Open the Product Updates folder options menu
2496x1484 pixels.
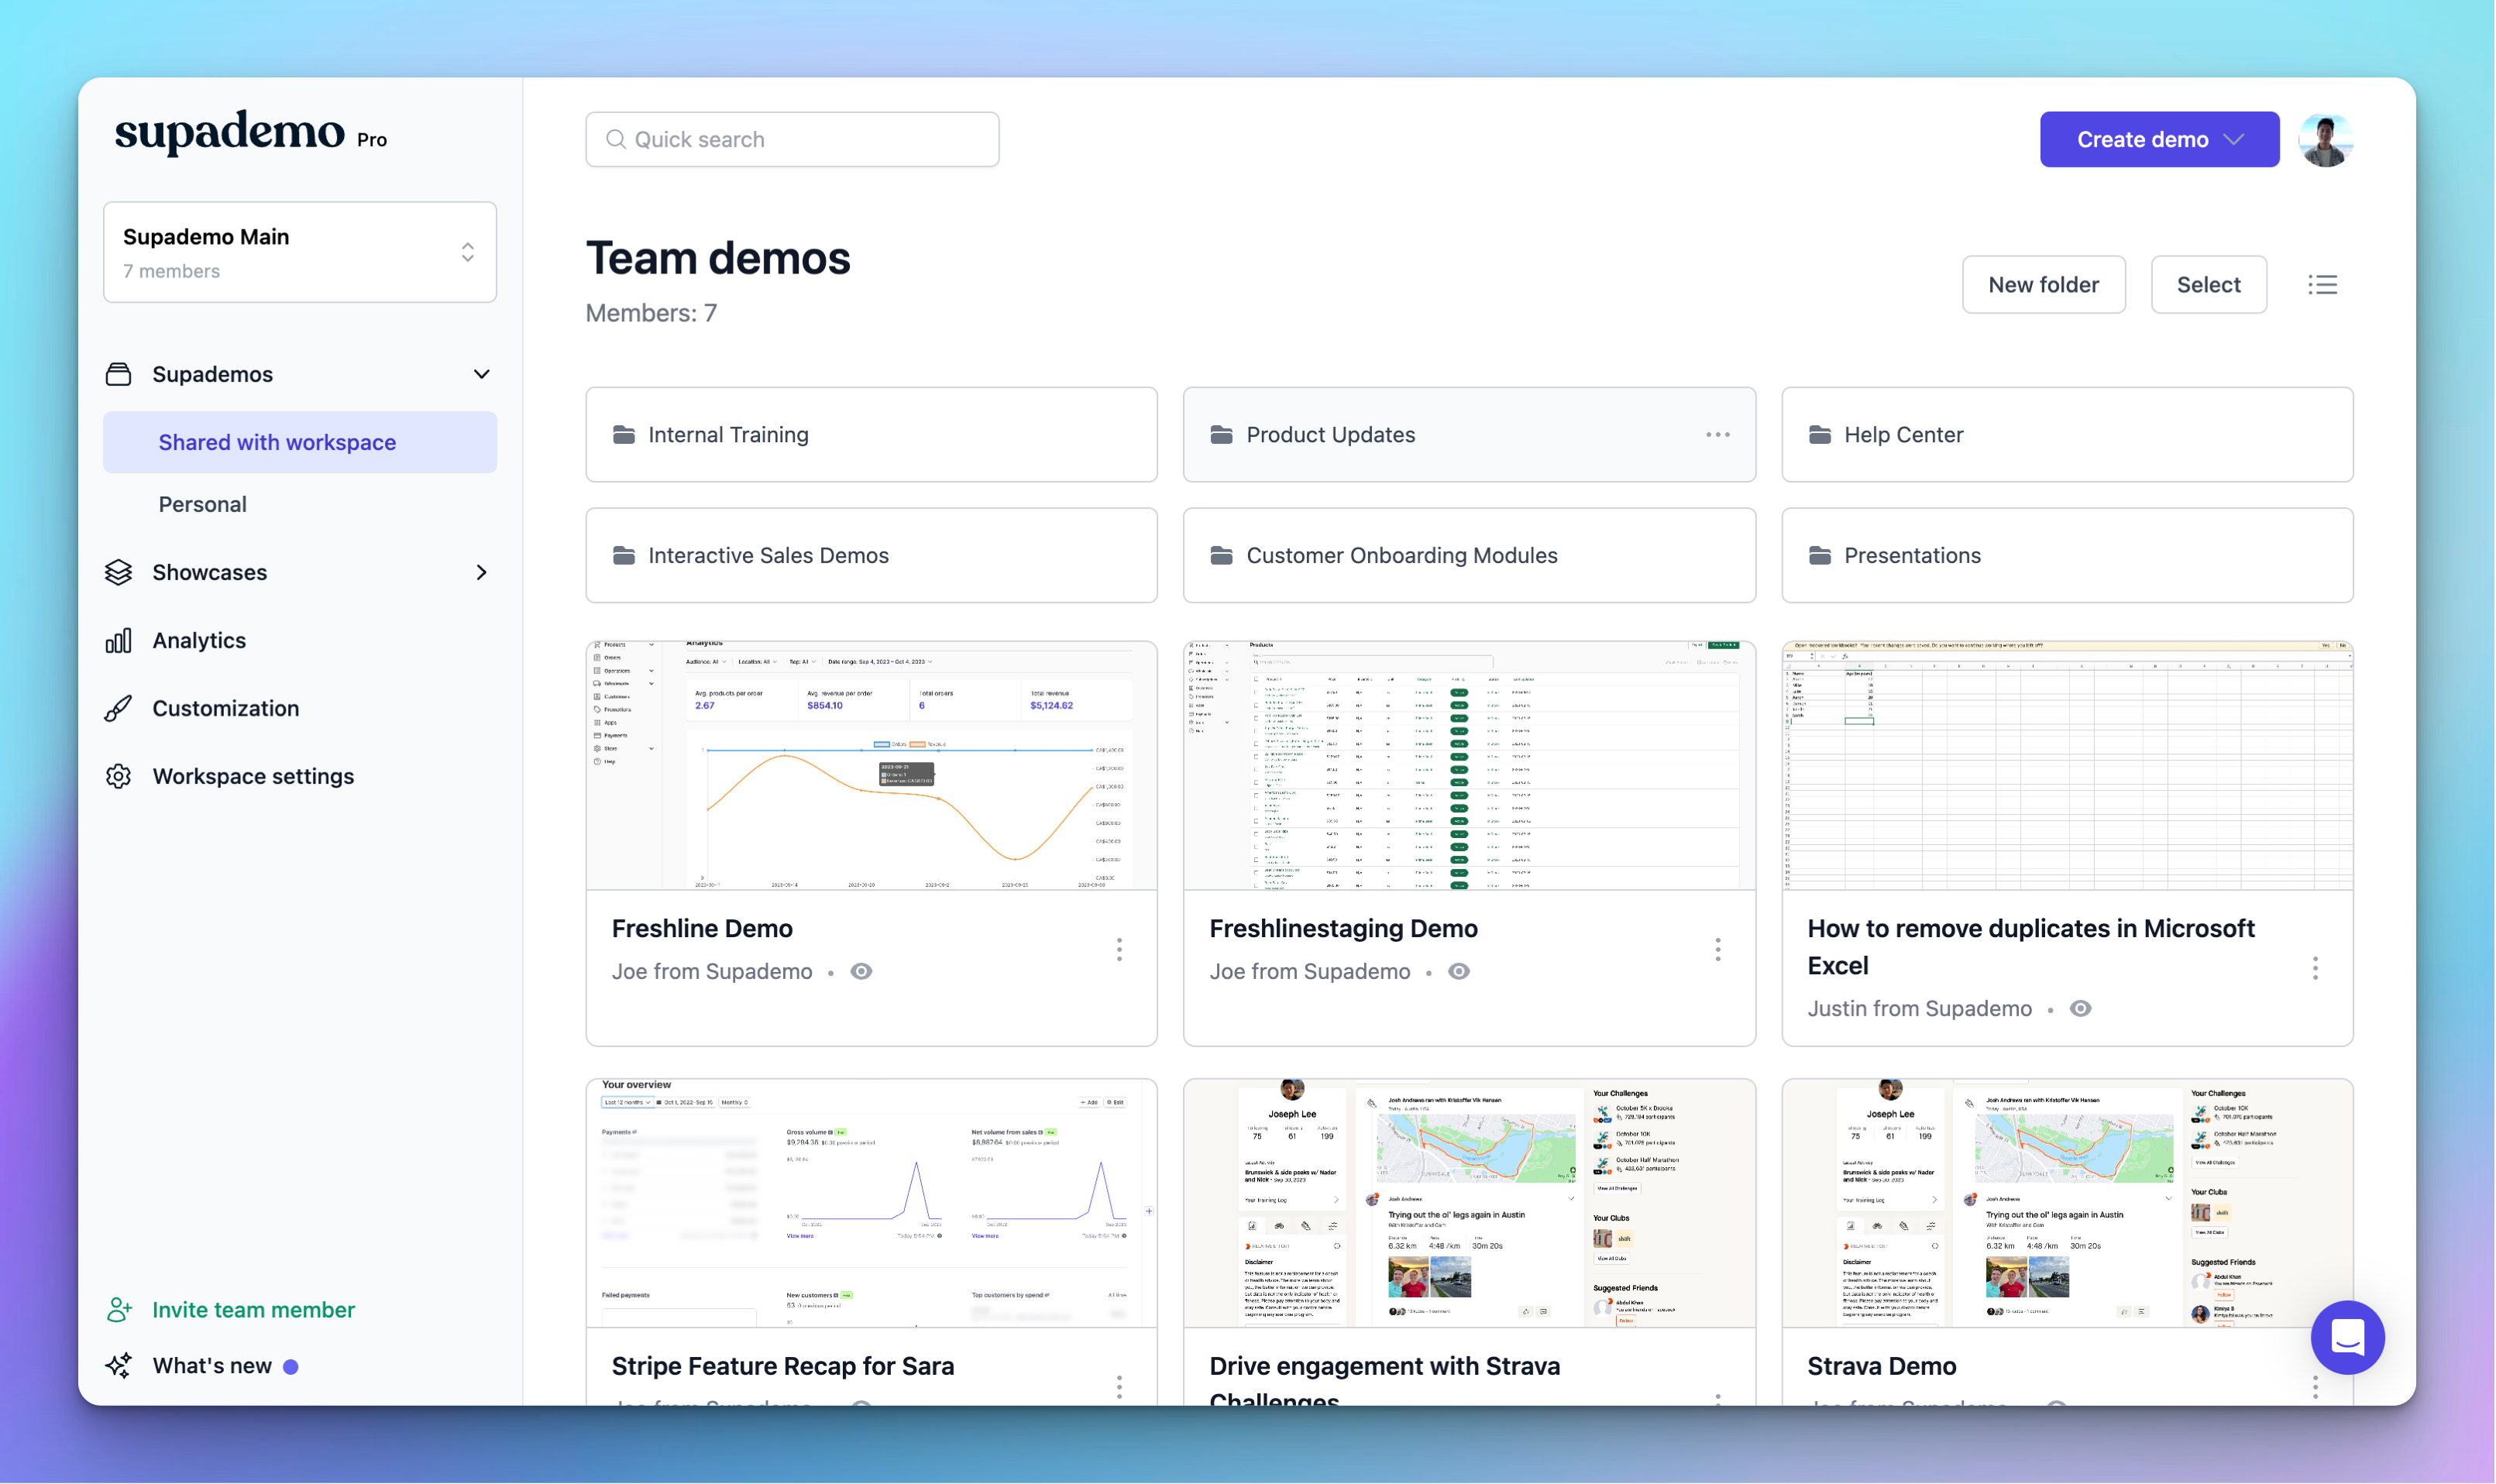[1717, 435]
